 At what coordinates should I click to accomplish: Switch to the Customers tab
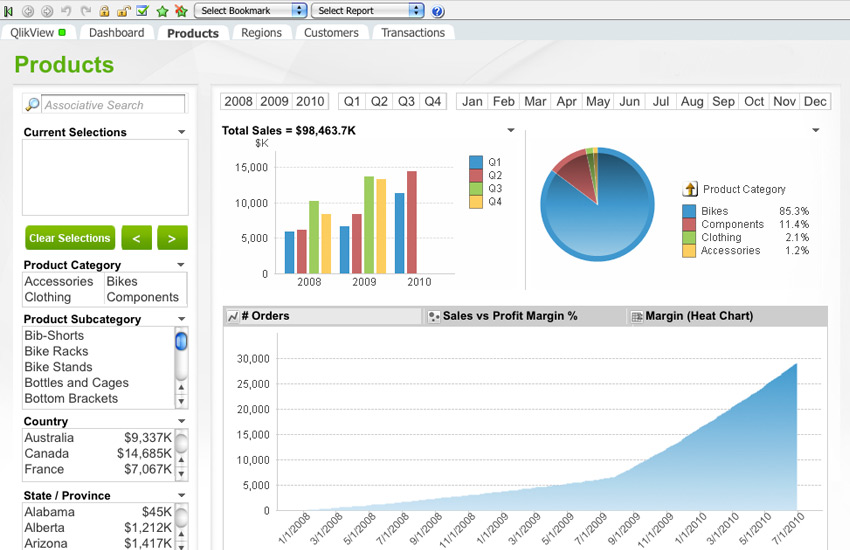[x=331, y=33]
